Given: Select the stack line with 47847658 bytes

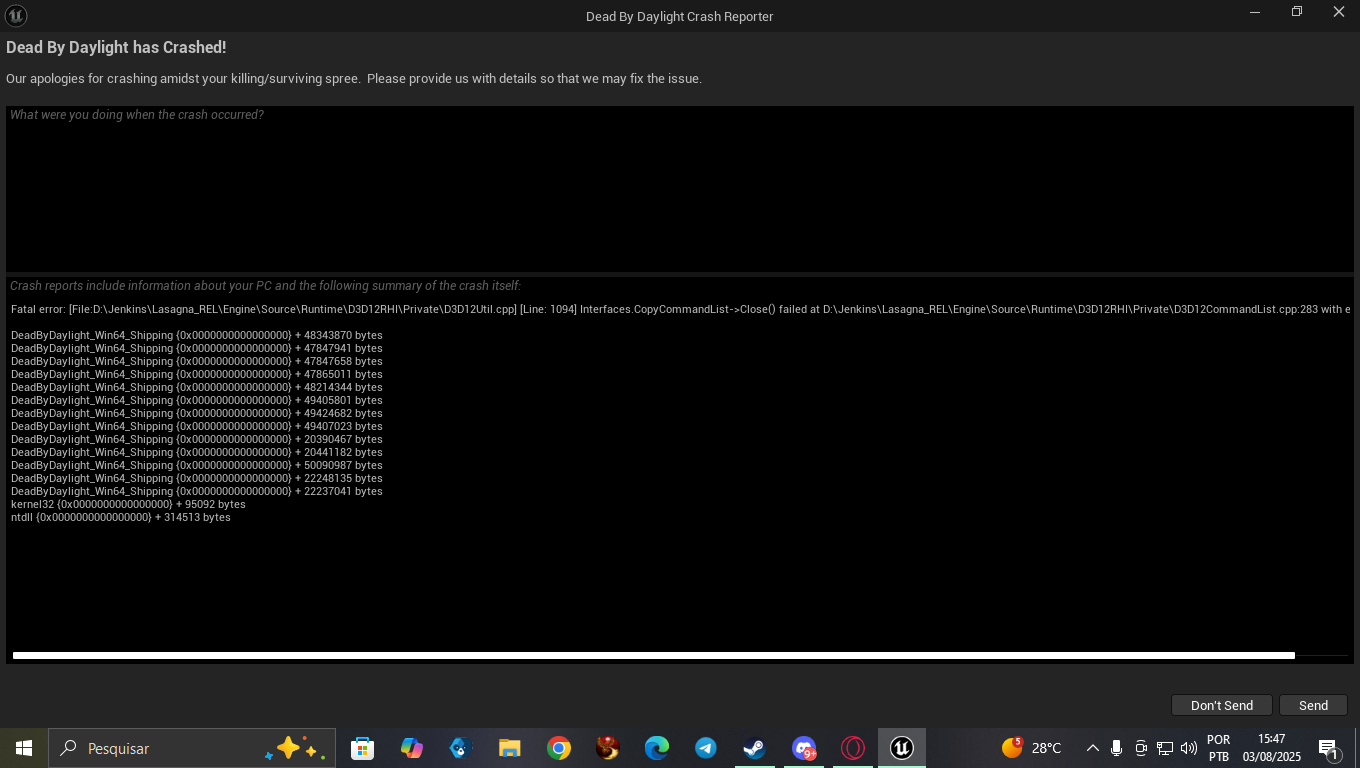Looking at the screenshot, I should (197, 361).
